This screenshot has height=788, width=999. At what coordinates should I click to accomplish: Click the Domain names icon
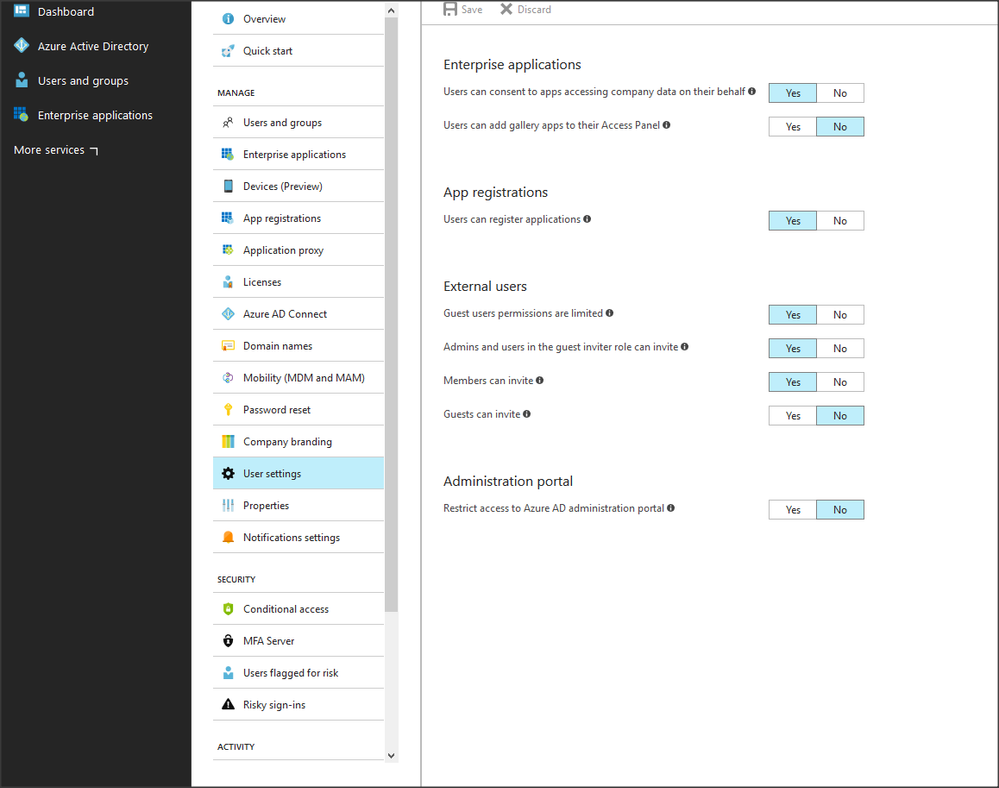227,345
